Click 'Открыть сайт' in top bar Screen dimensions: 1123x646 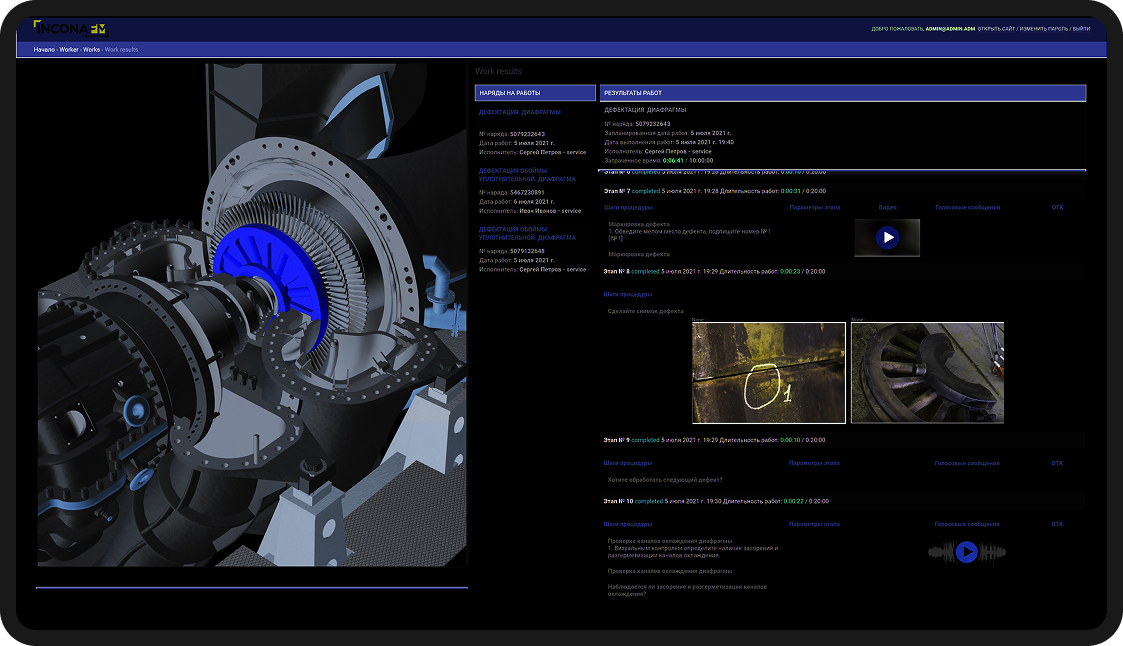[x=997, y=29]
